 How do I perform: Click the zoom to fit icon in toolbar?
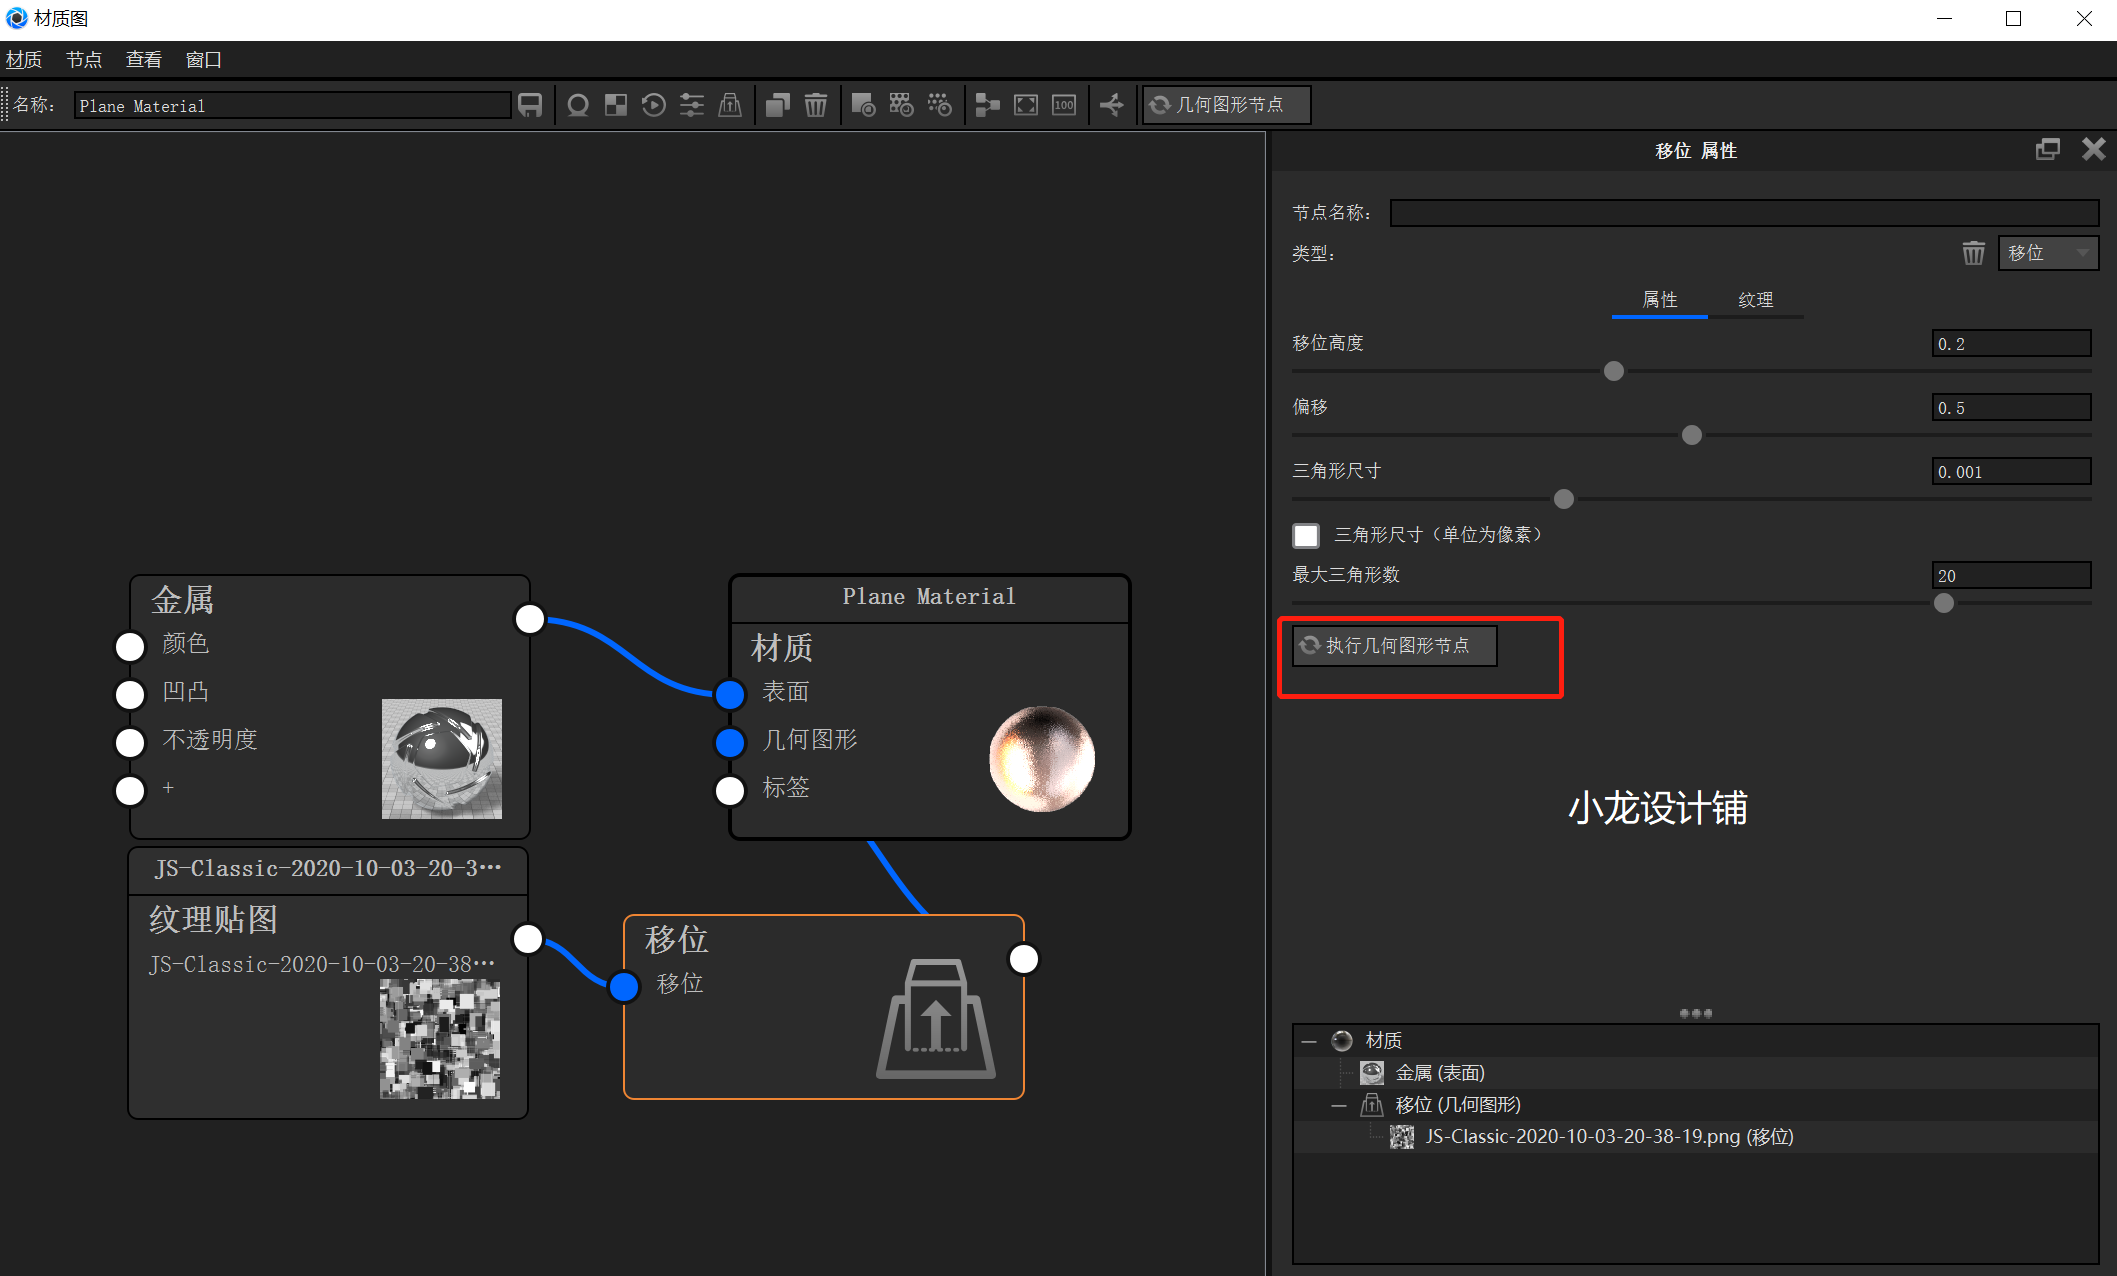pos(1025,104)
